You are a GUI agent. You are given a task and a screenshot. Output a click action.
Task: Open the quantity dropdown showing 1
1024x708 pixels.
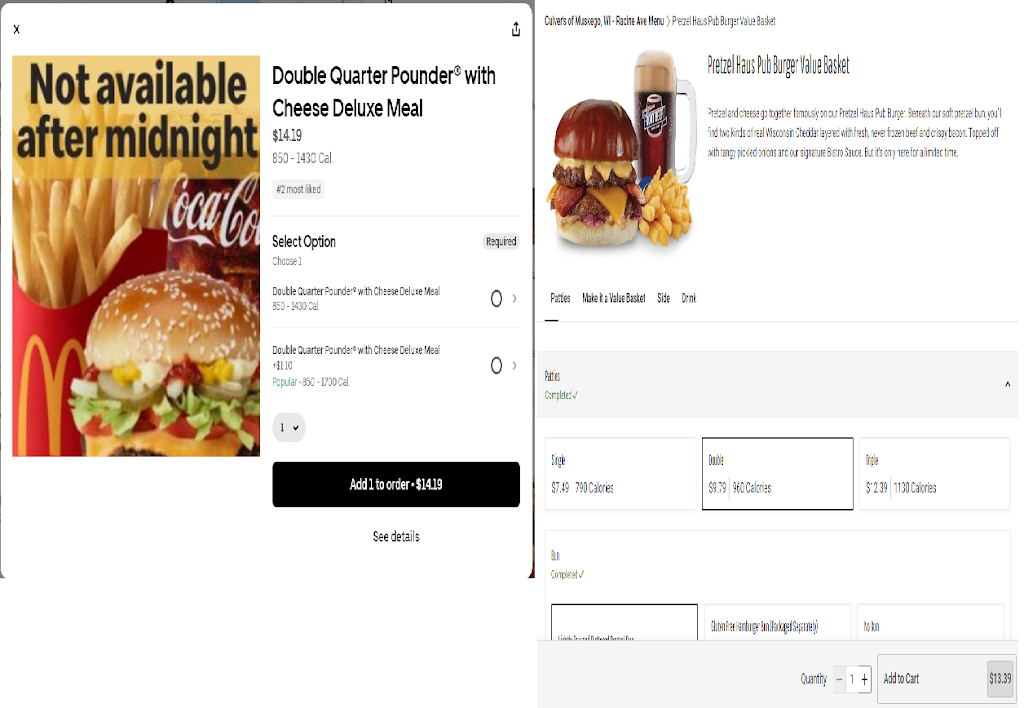click(289, 427)
